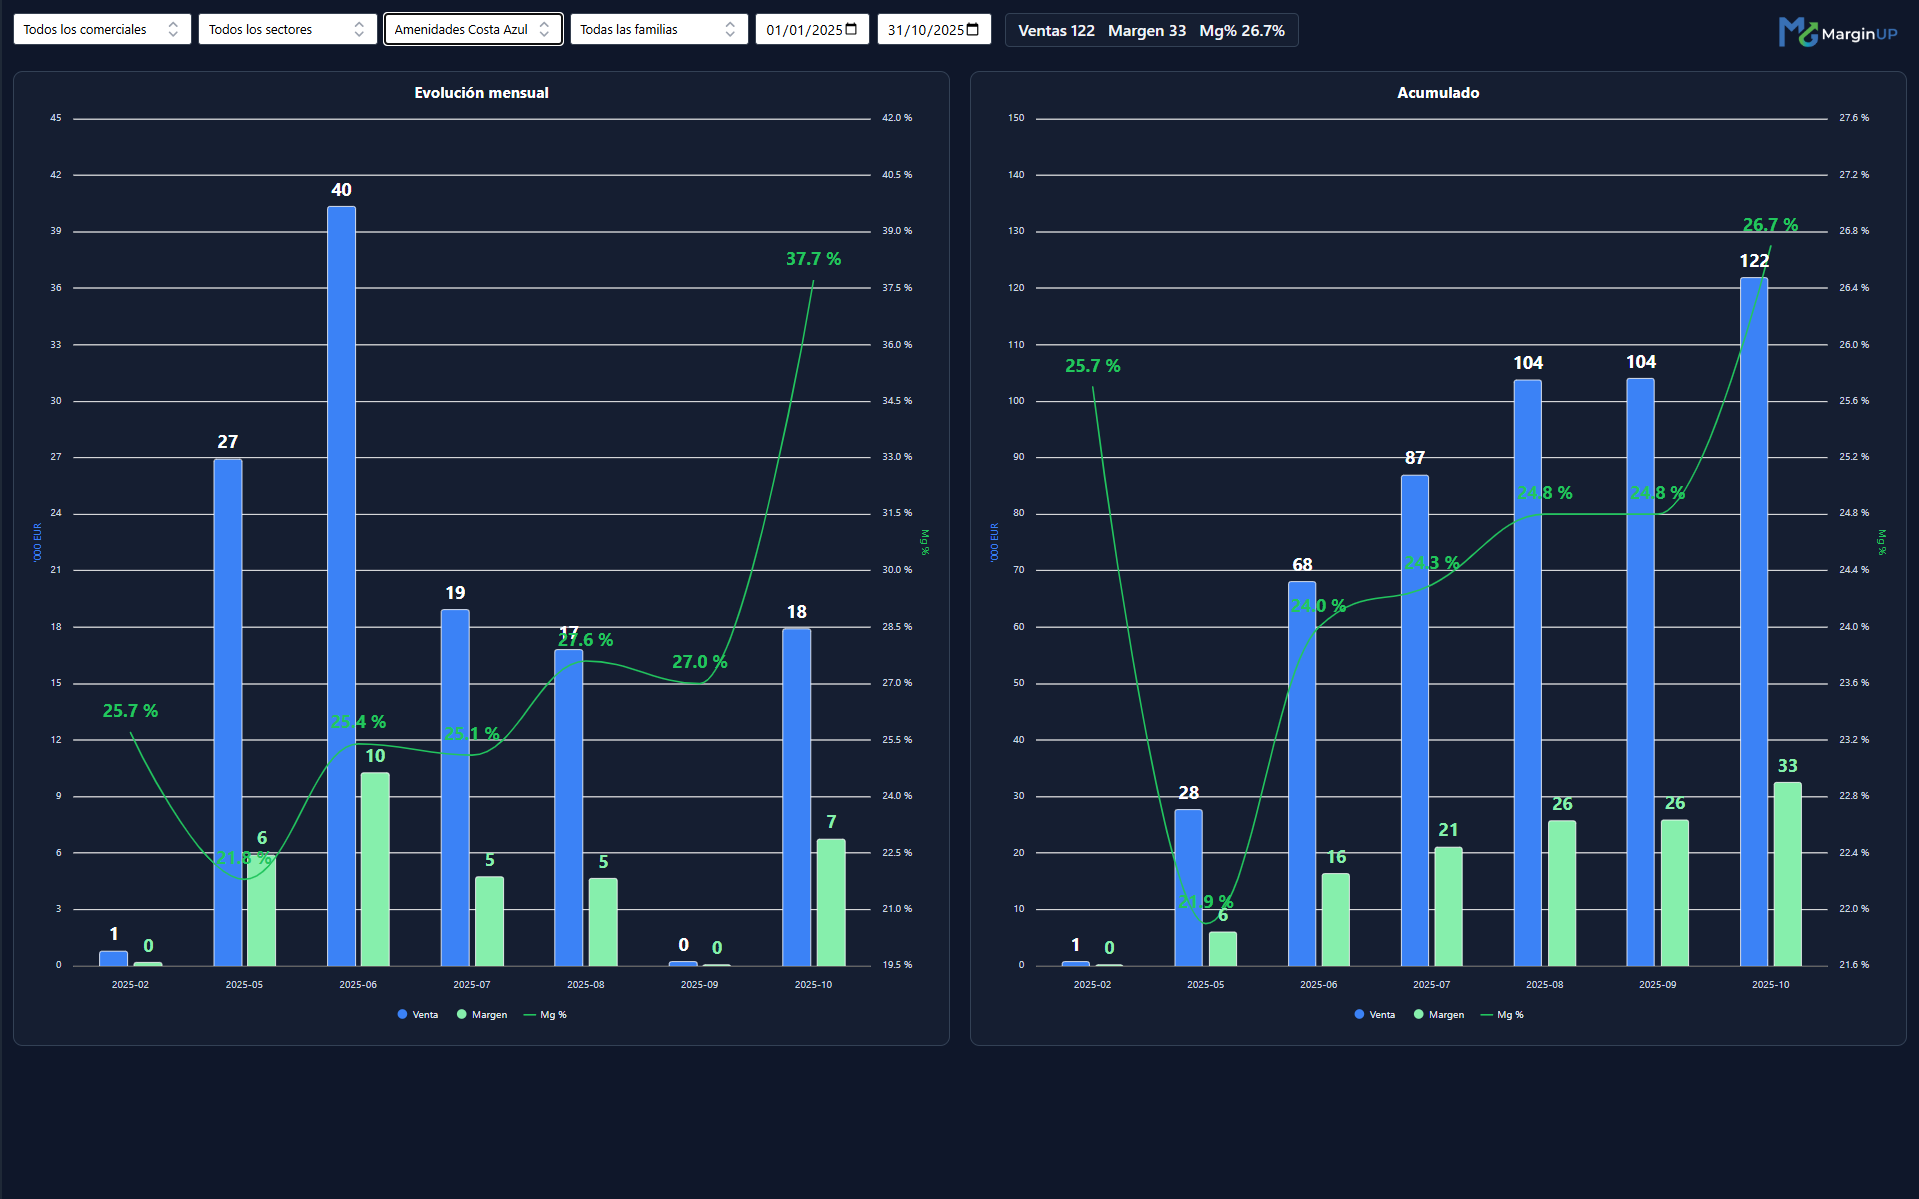Open the Amenidades Costa Azul client dropdown
1919x1199 pixels.
click(472, 29)
